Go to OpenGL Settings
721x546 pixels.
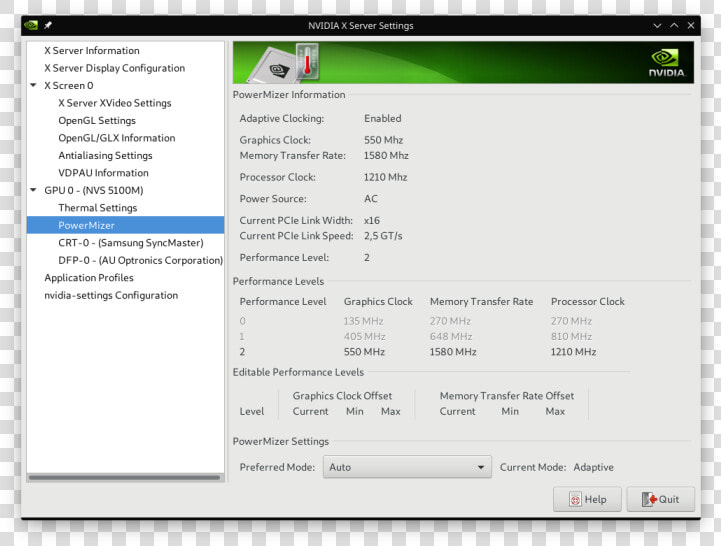97,121
